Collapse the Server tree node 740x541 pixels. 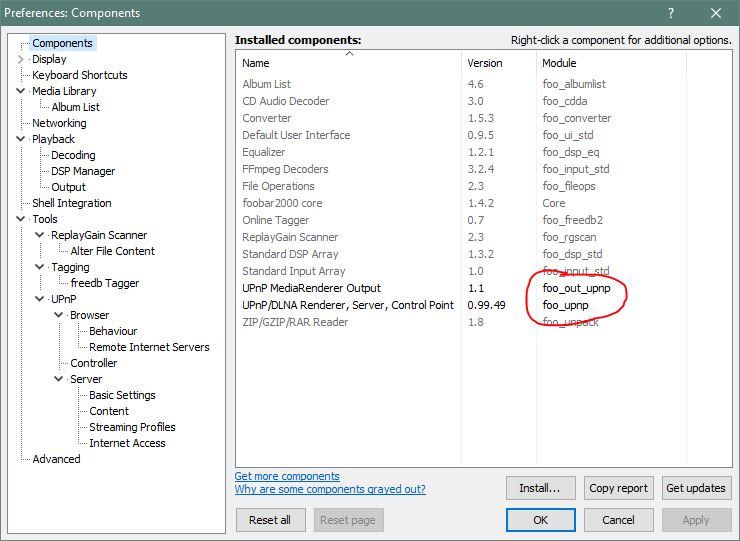click(x=59, y=379)
